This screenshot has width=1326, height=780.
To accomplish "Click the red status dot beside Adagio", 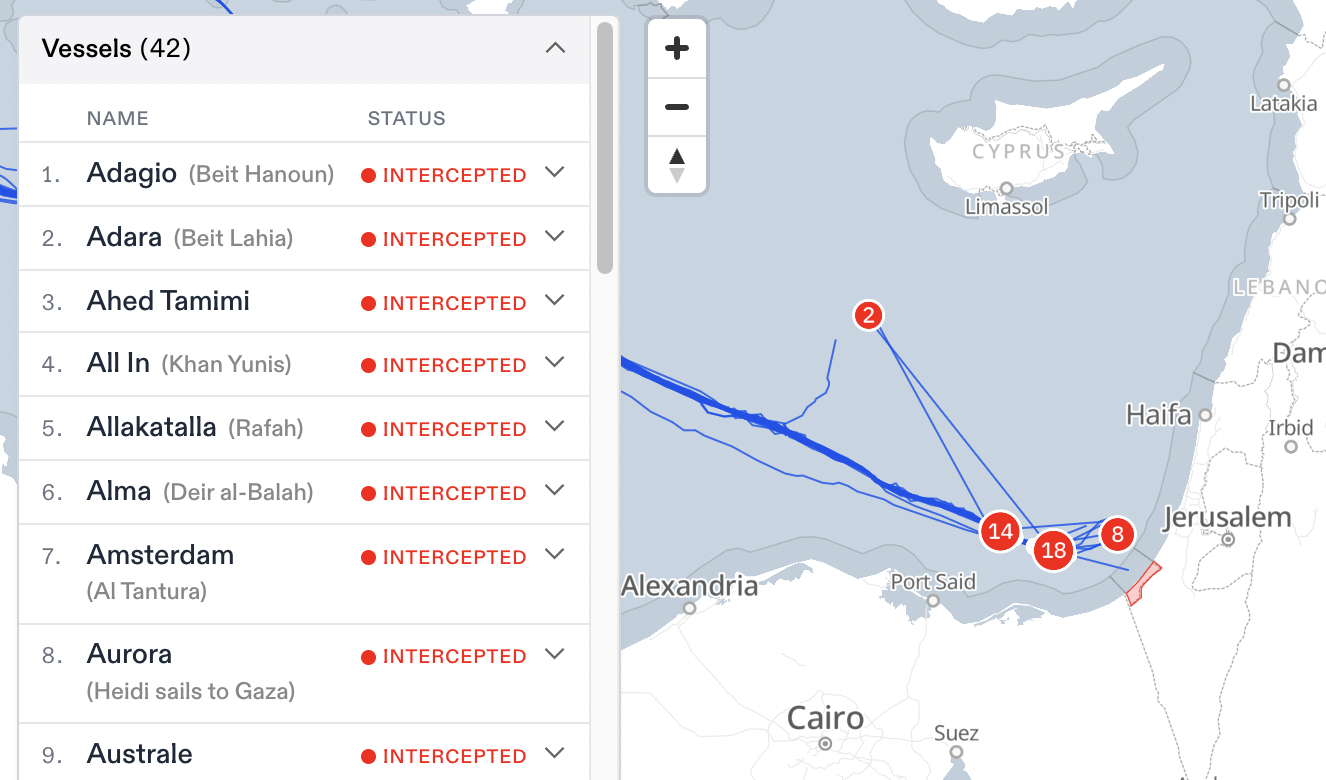I will pos(368,176).
